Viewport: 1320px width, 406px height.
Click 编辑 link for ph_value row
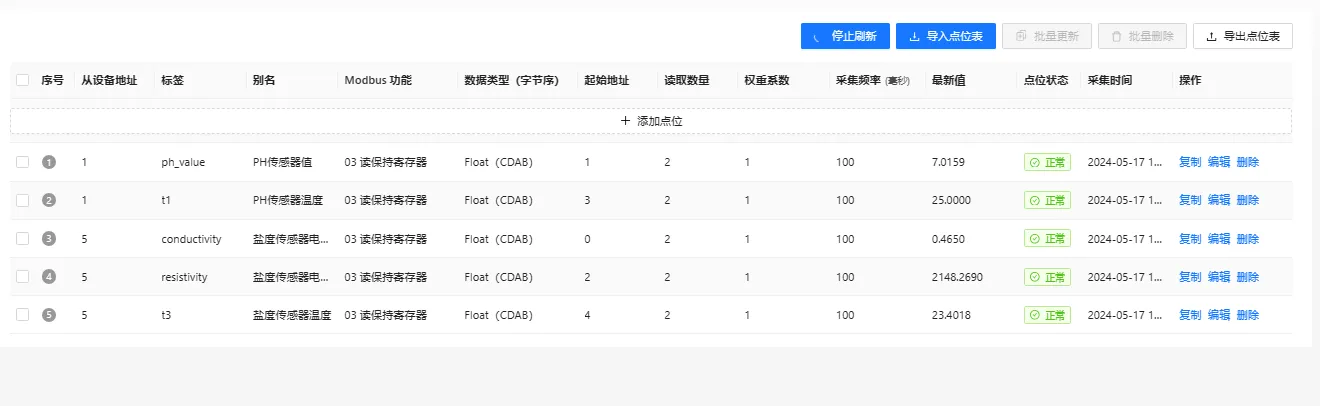tap(1219, 162)
